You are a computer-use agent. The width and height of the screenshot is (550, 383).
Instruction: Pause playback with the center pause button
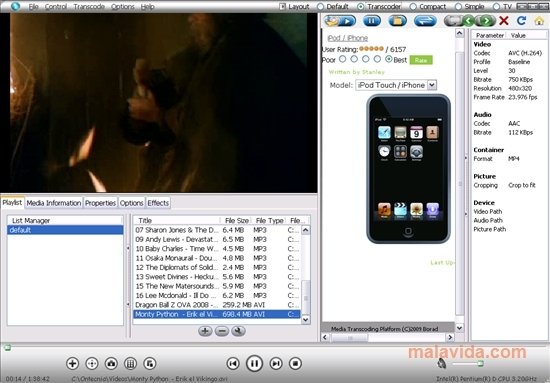(x=254, y=363)
